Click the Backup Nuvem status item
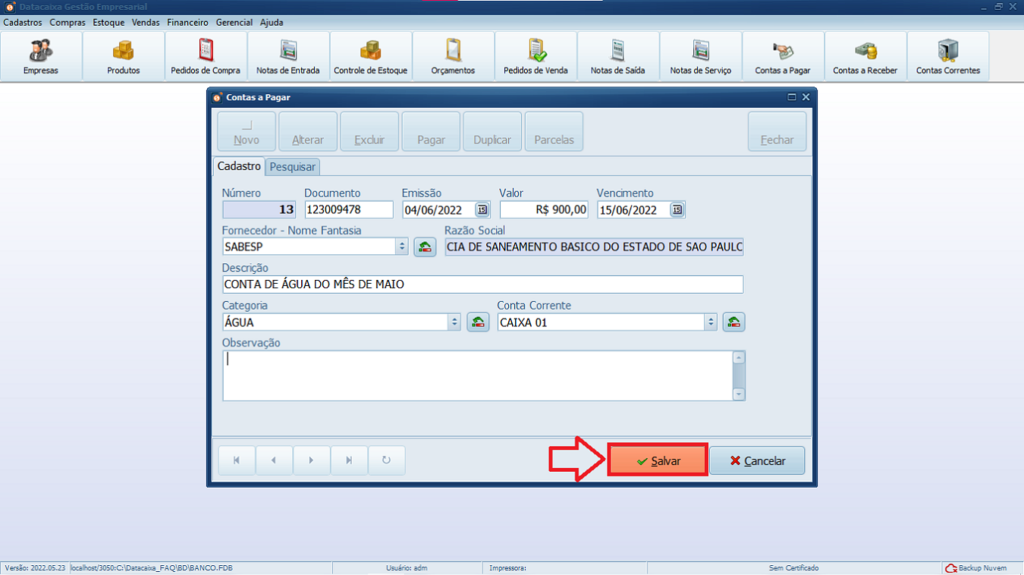 (976, 568)
